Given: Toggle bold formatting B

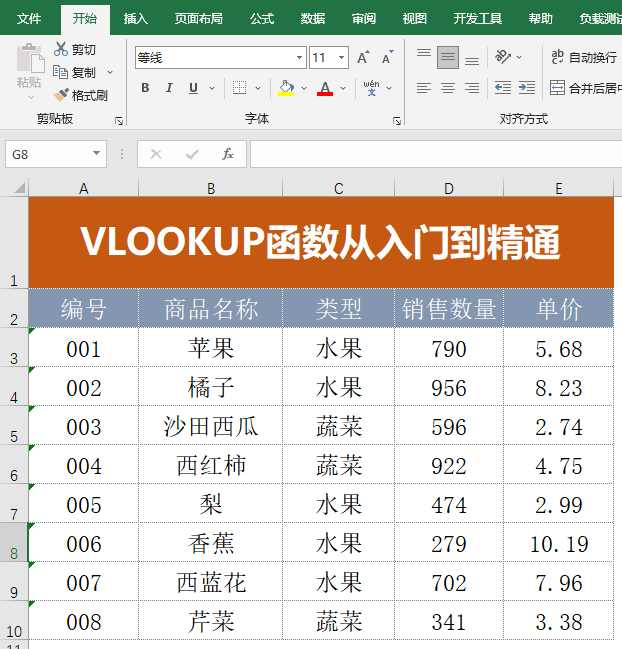Looking at the screenshot, I should tap(145, 88).
